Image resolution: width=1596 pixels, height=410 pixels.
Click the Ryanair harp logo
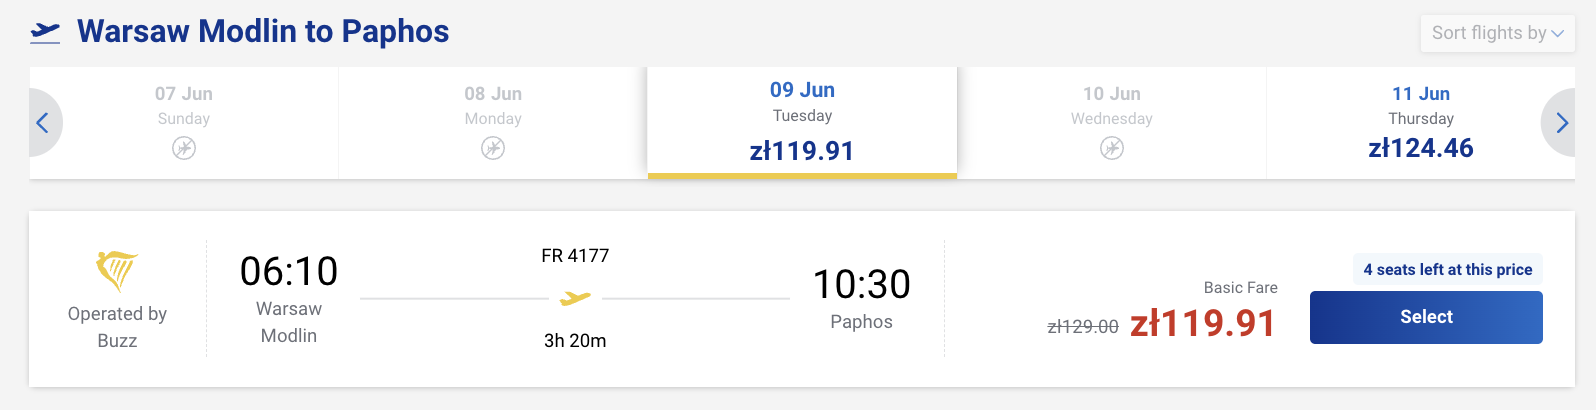coord(116,270)
